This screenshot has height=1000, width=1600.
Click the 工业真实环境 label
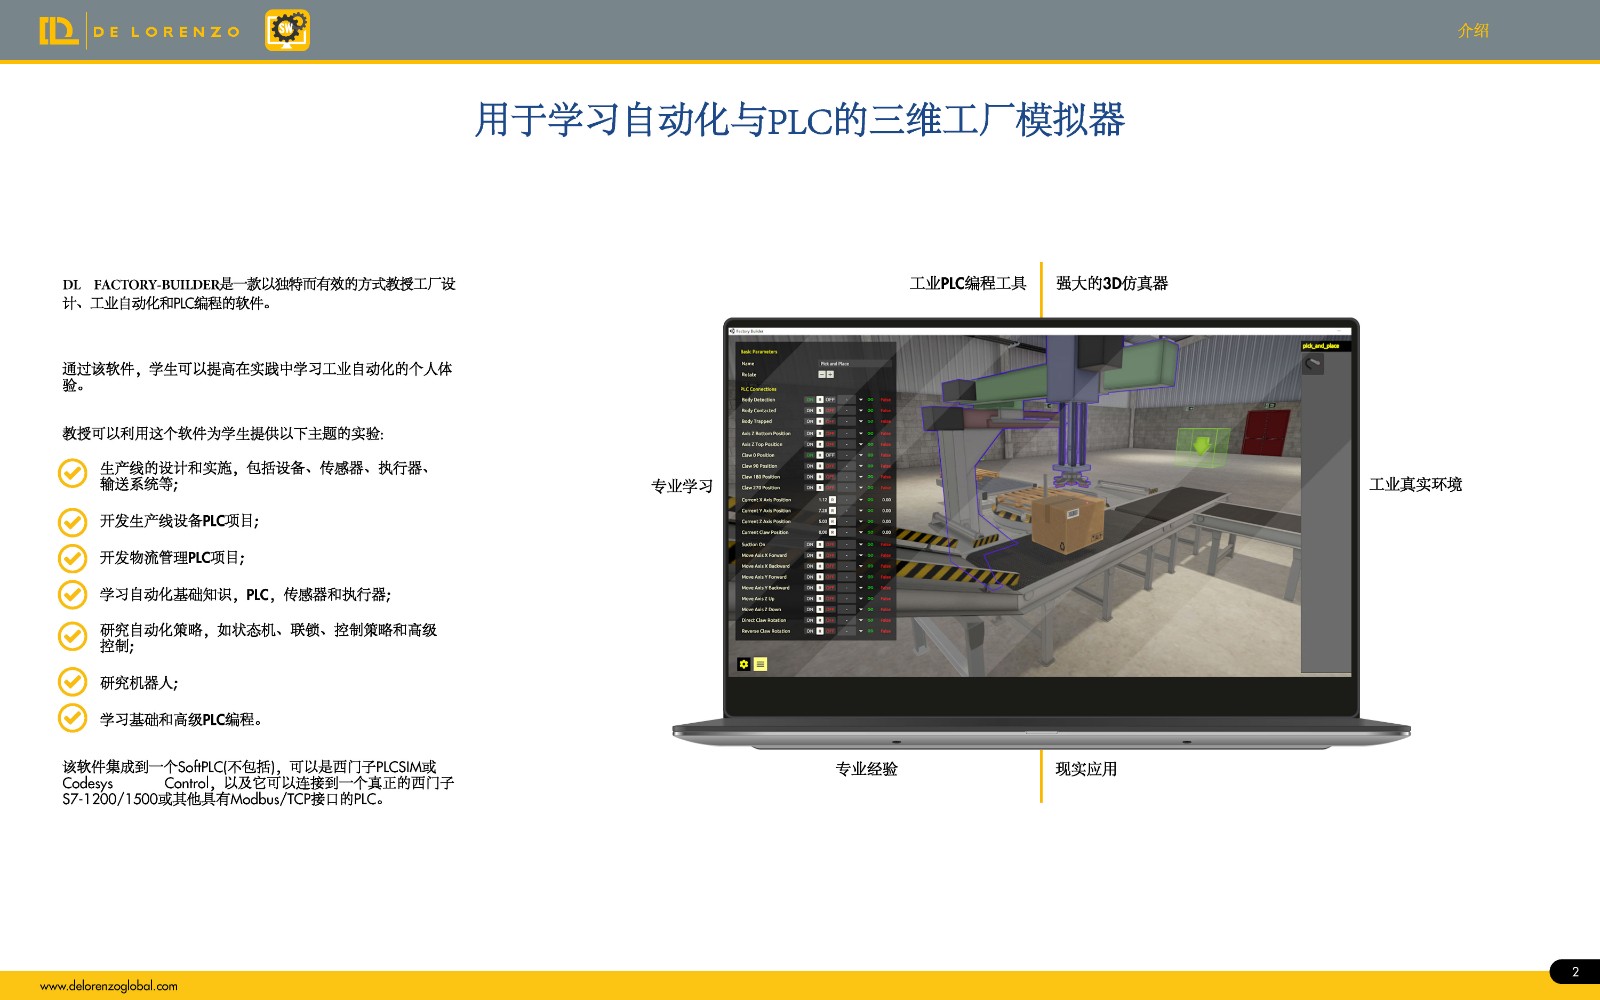[x=1416, y=484]
